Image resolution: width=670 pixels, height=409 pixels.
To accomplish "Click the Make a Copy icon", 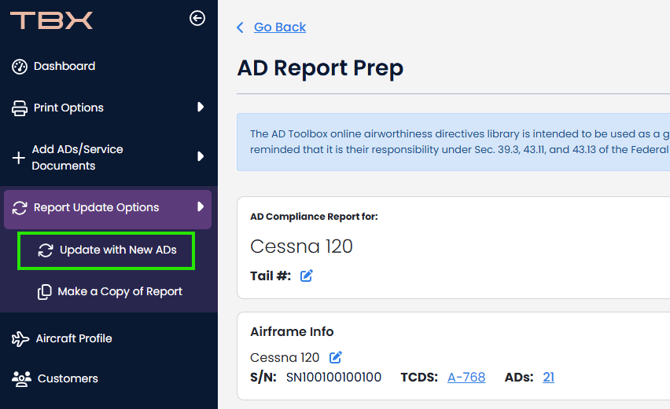I will (45, 292).
